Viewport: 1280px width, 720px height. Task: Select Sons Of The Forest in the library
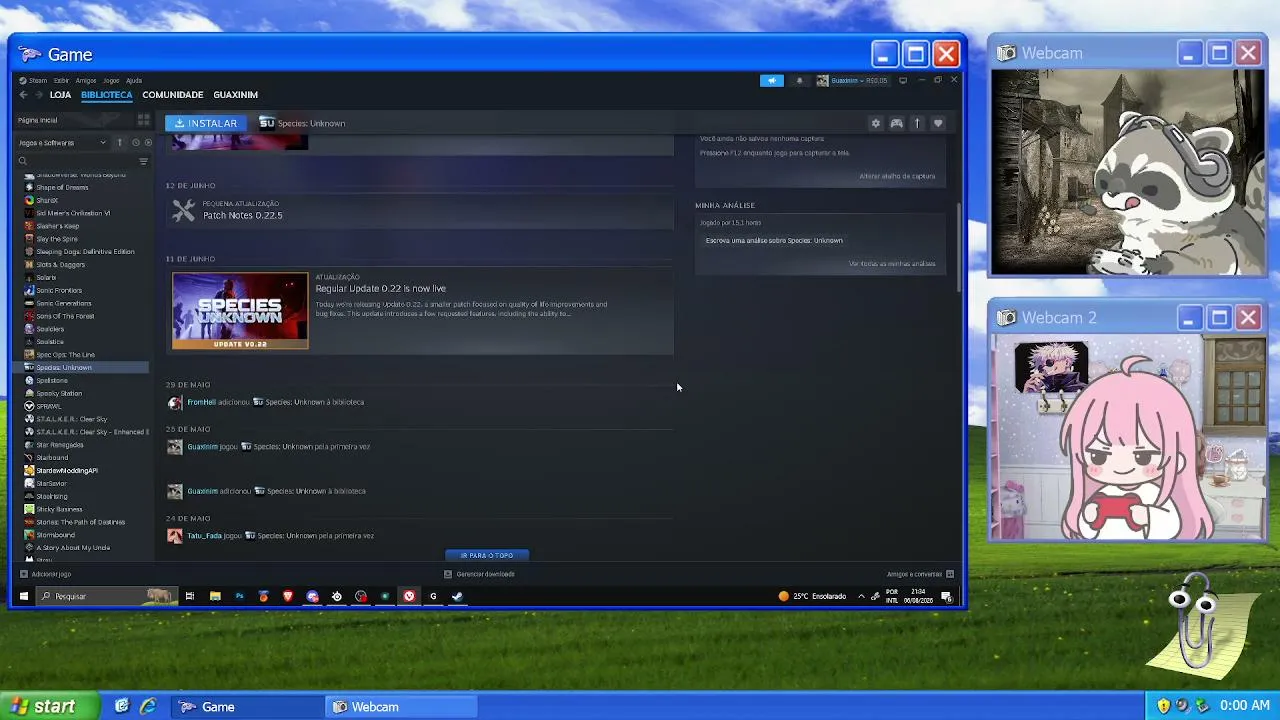pyautogui.click(x=65, y=316)
